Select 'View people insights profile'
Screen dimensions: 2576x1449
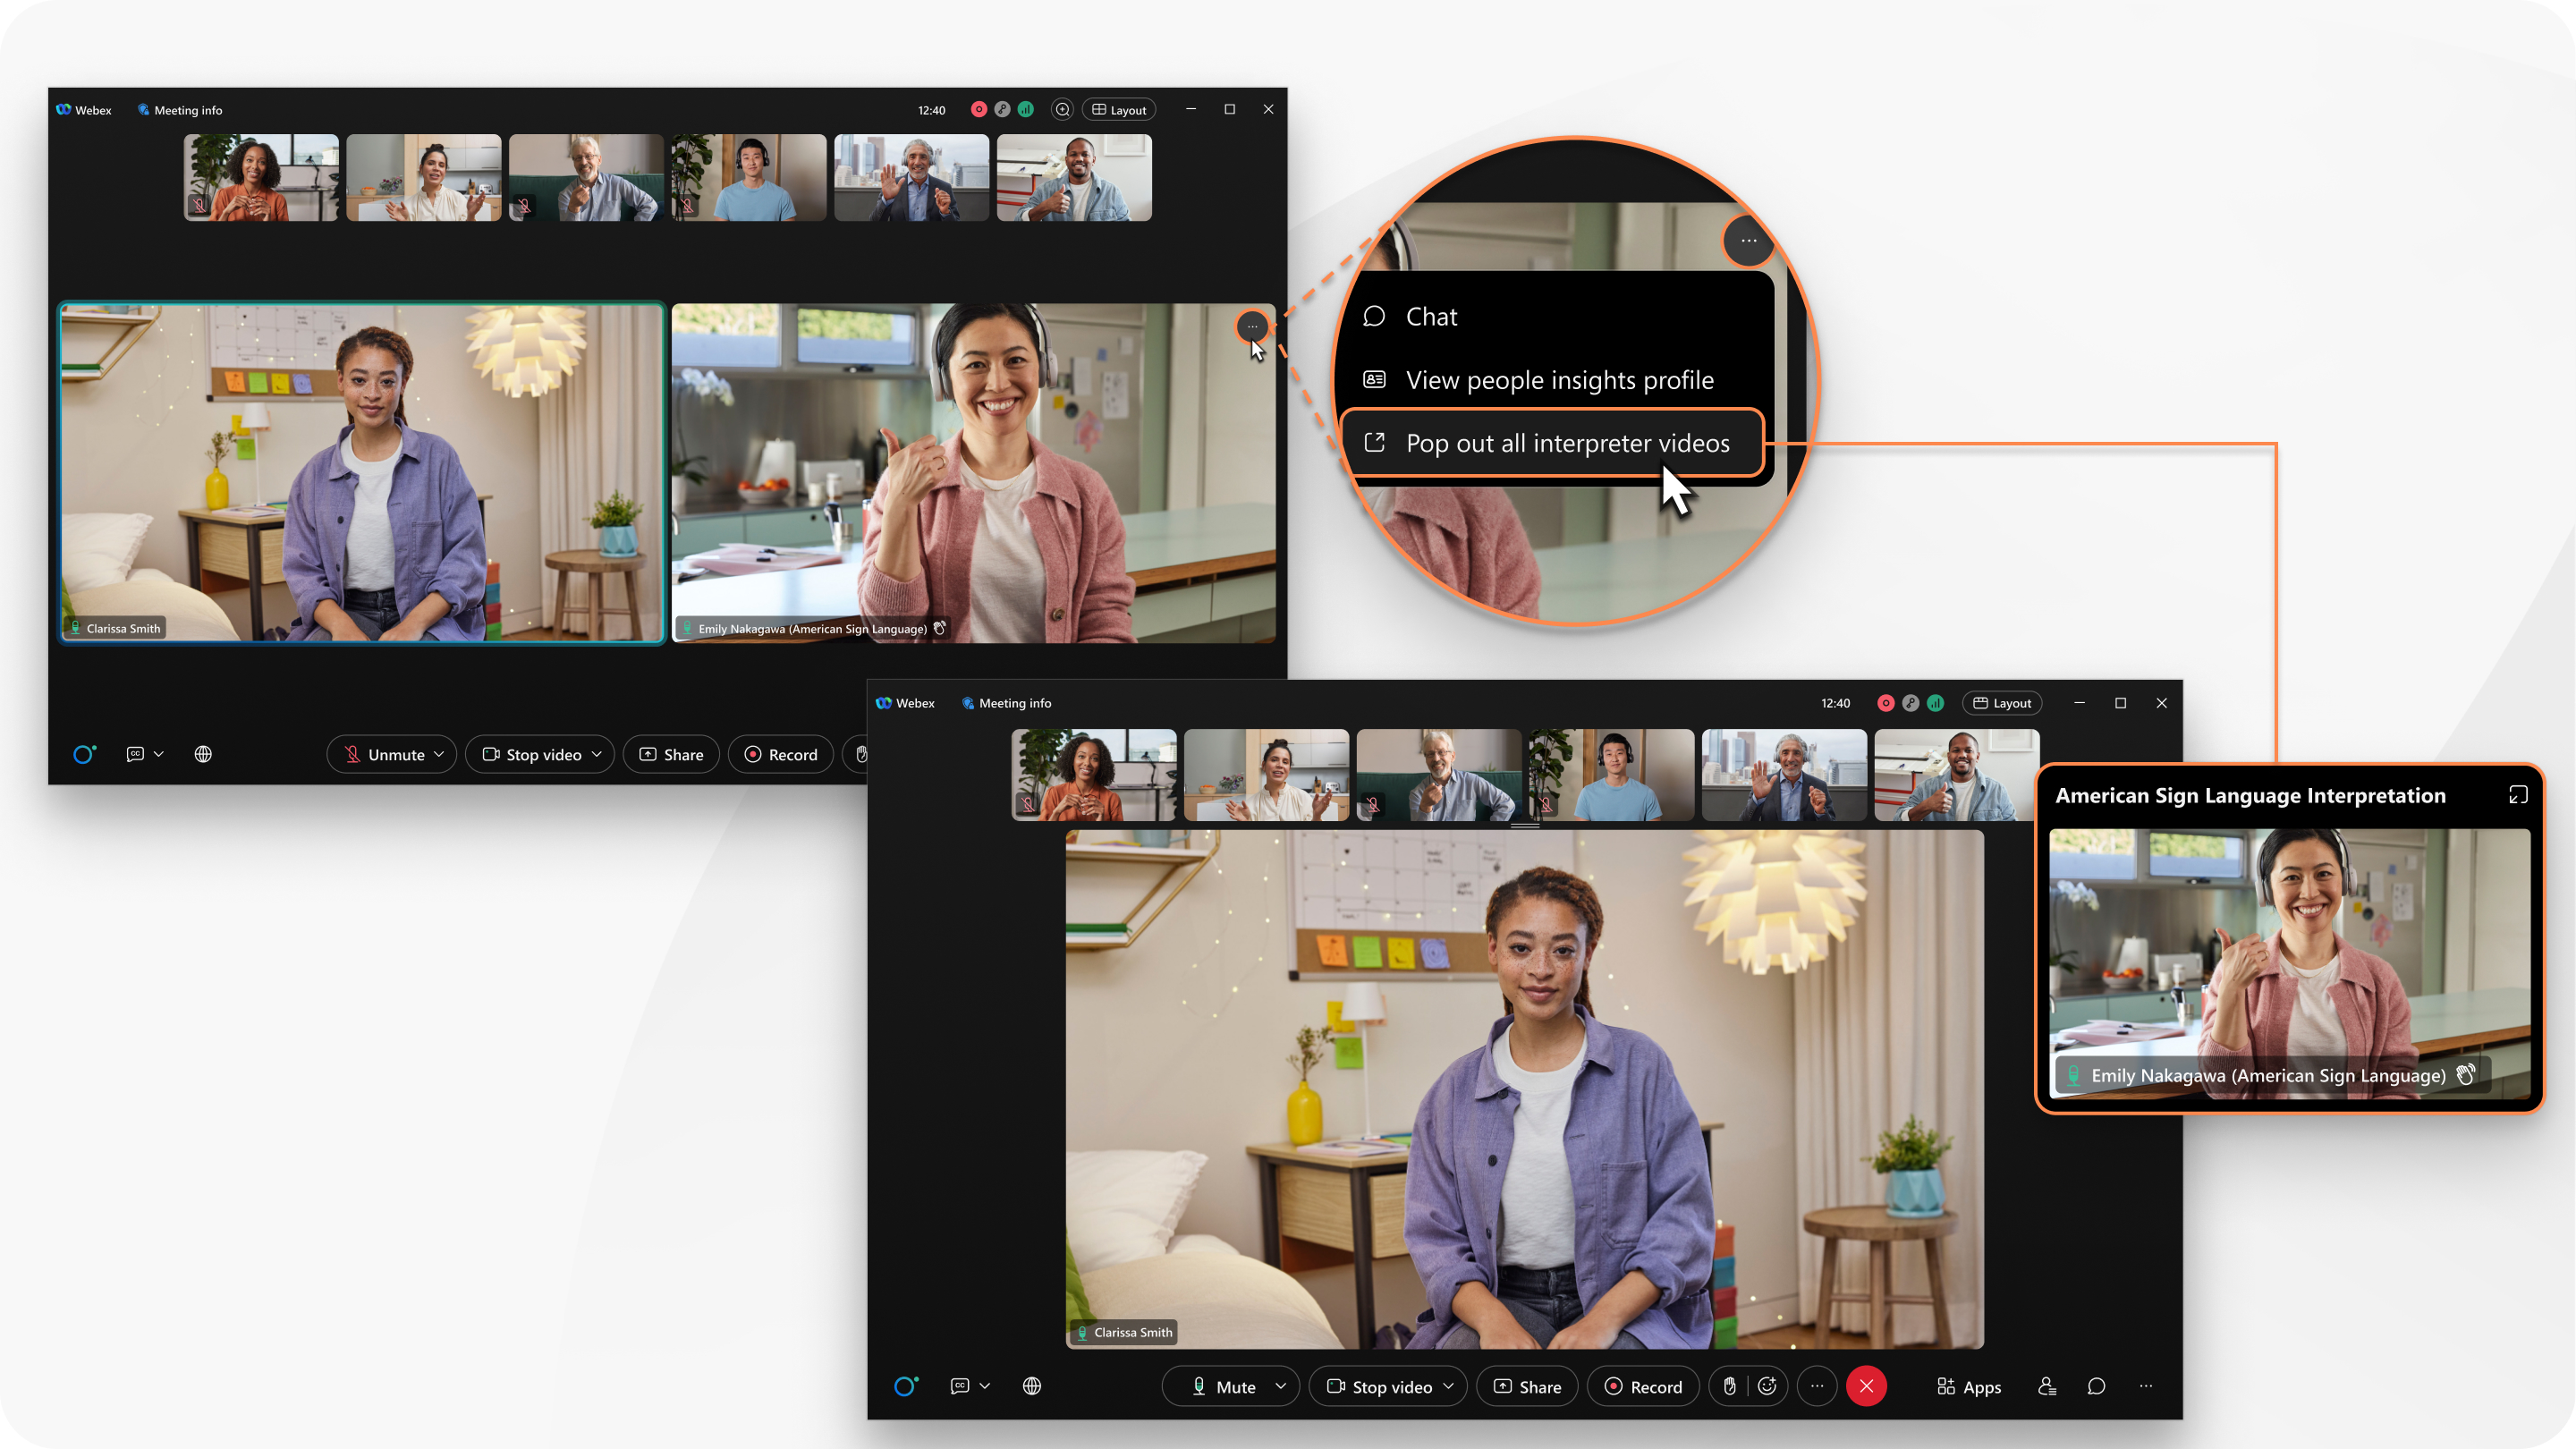click(x=1561, y=378)
